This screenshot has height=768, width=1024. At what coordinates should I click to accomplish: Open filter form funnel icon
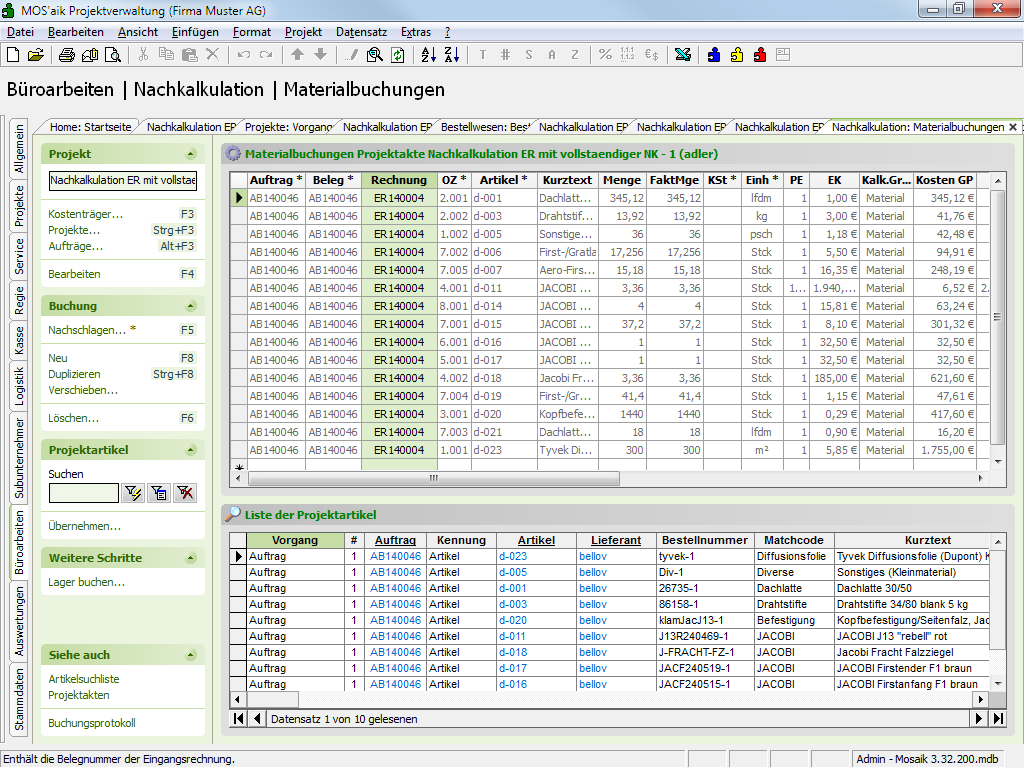click(x=158, y=492)
